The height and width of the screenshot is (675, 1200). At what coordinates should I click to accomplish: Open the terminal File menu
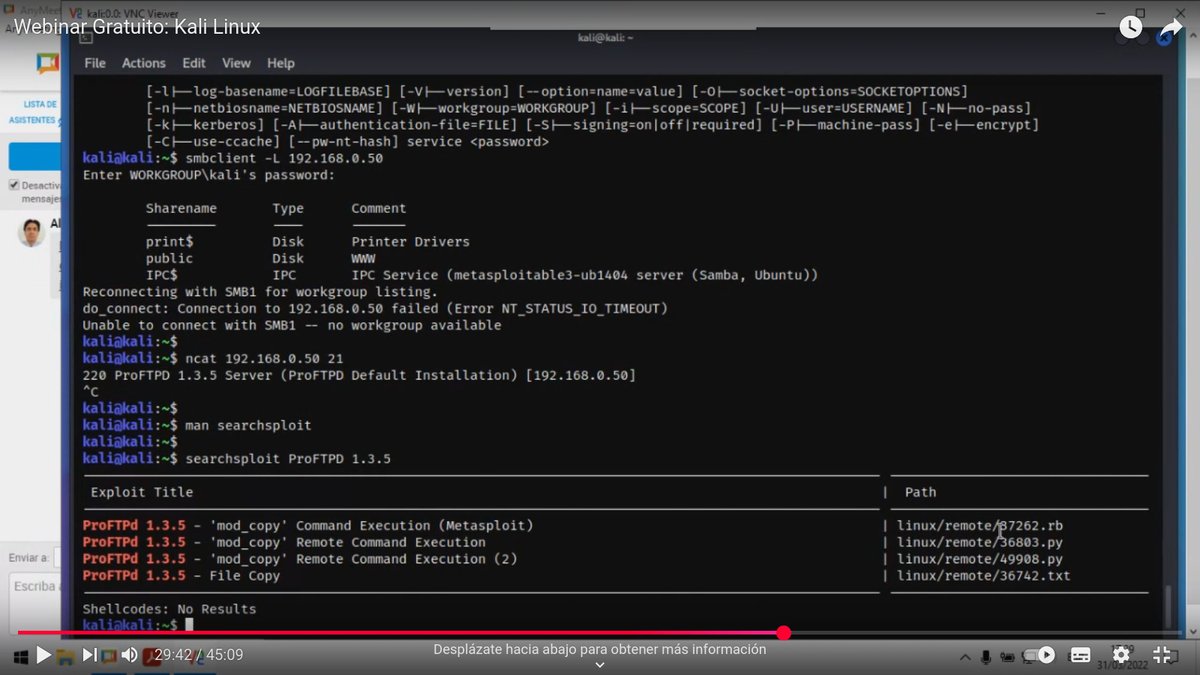coord(95,63)
